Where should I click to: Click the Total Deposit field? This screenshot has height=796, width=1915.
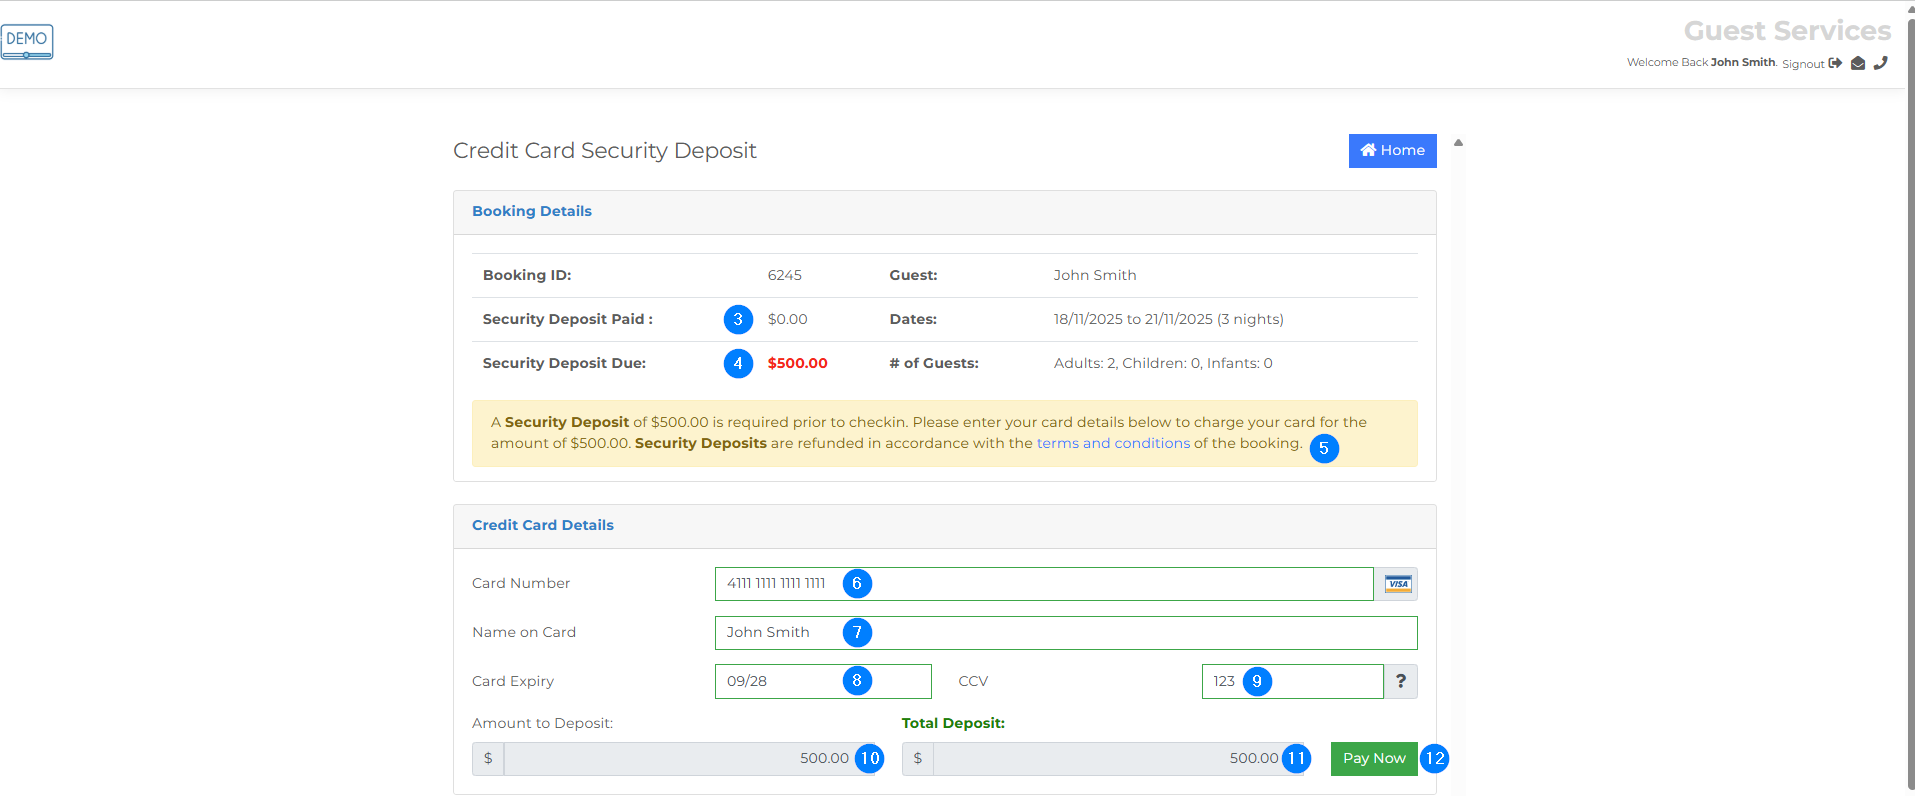tap(1100, 759)
